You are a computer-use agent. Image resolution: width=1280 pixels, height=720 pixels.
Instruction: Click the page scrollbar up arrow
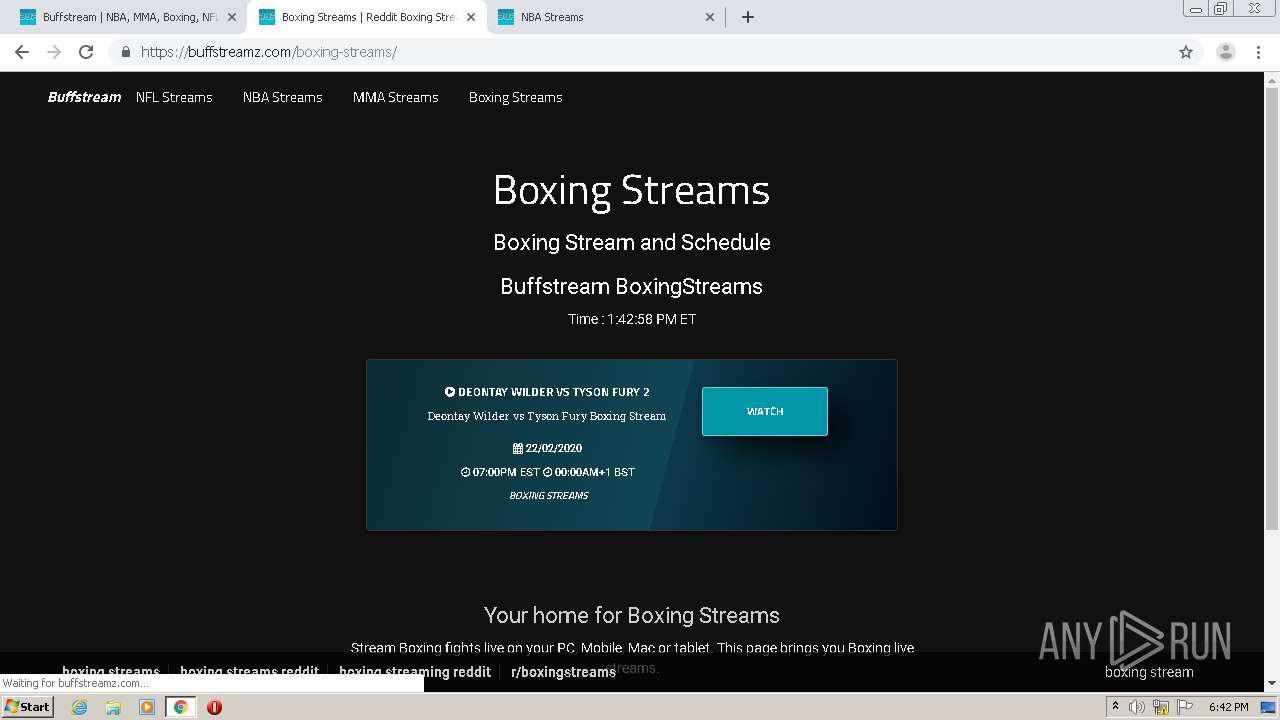pos(1272,80)
